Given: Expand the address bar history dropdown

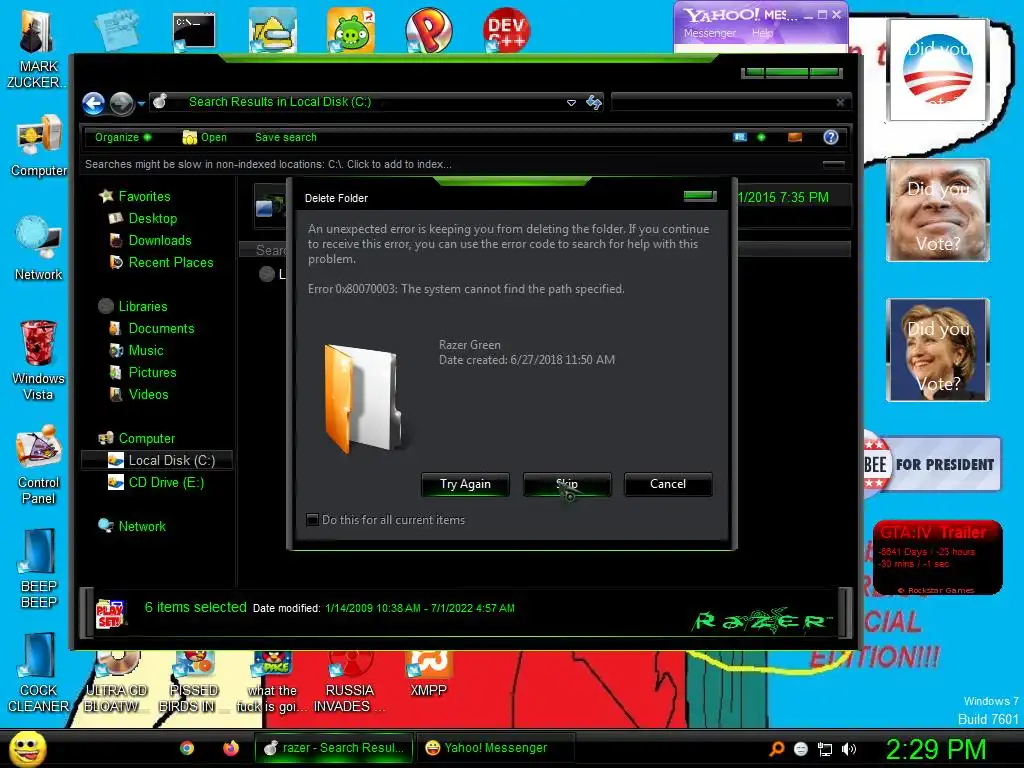Looking at the screenshot, I should pos(571,103).
